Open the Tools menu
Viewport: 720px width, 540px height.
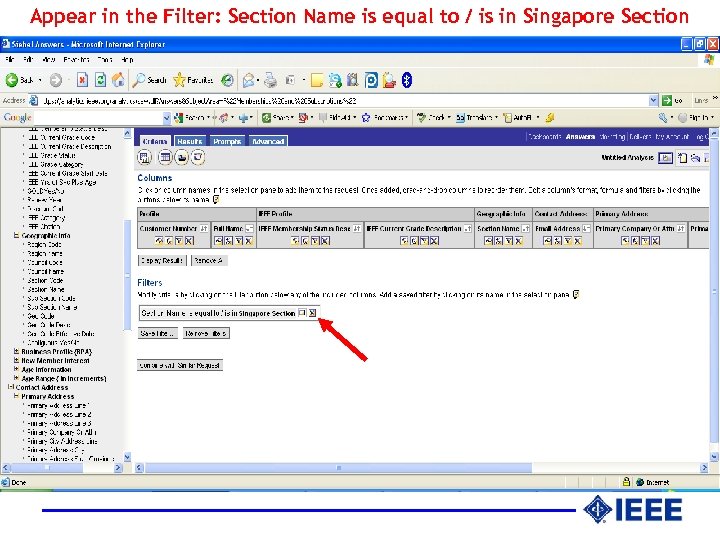105,60
